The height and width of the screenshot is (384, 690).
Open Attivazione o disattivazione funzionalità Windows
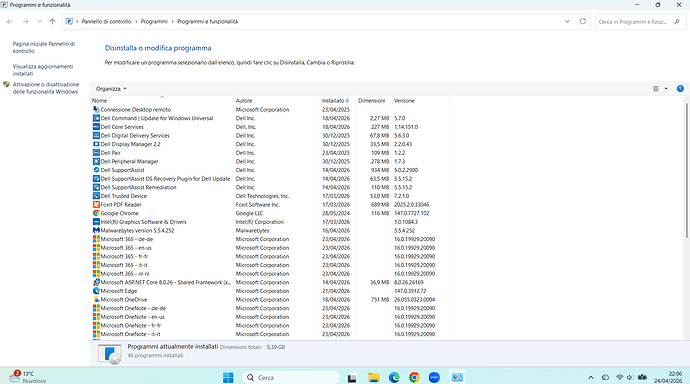(46, 88)
